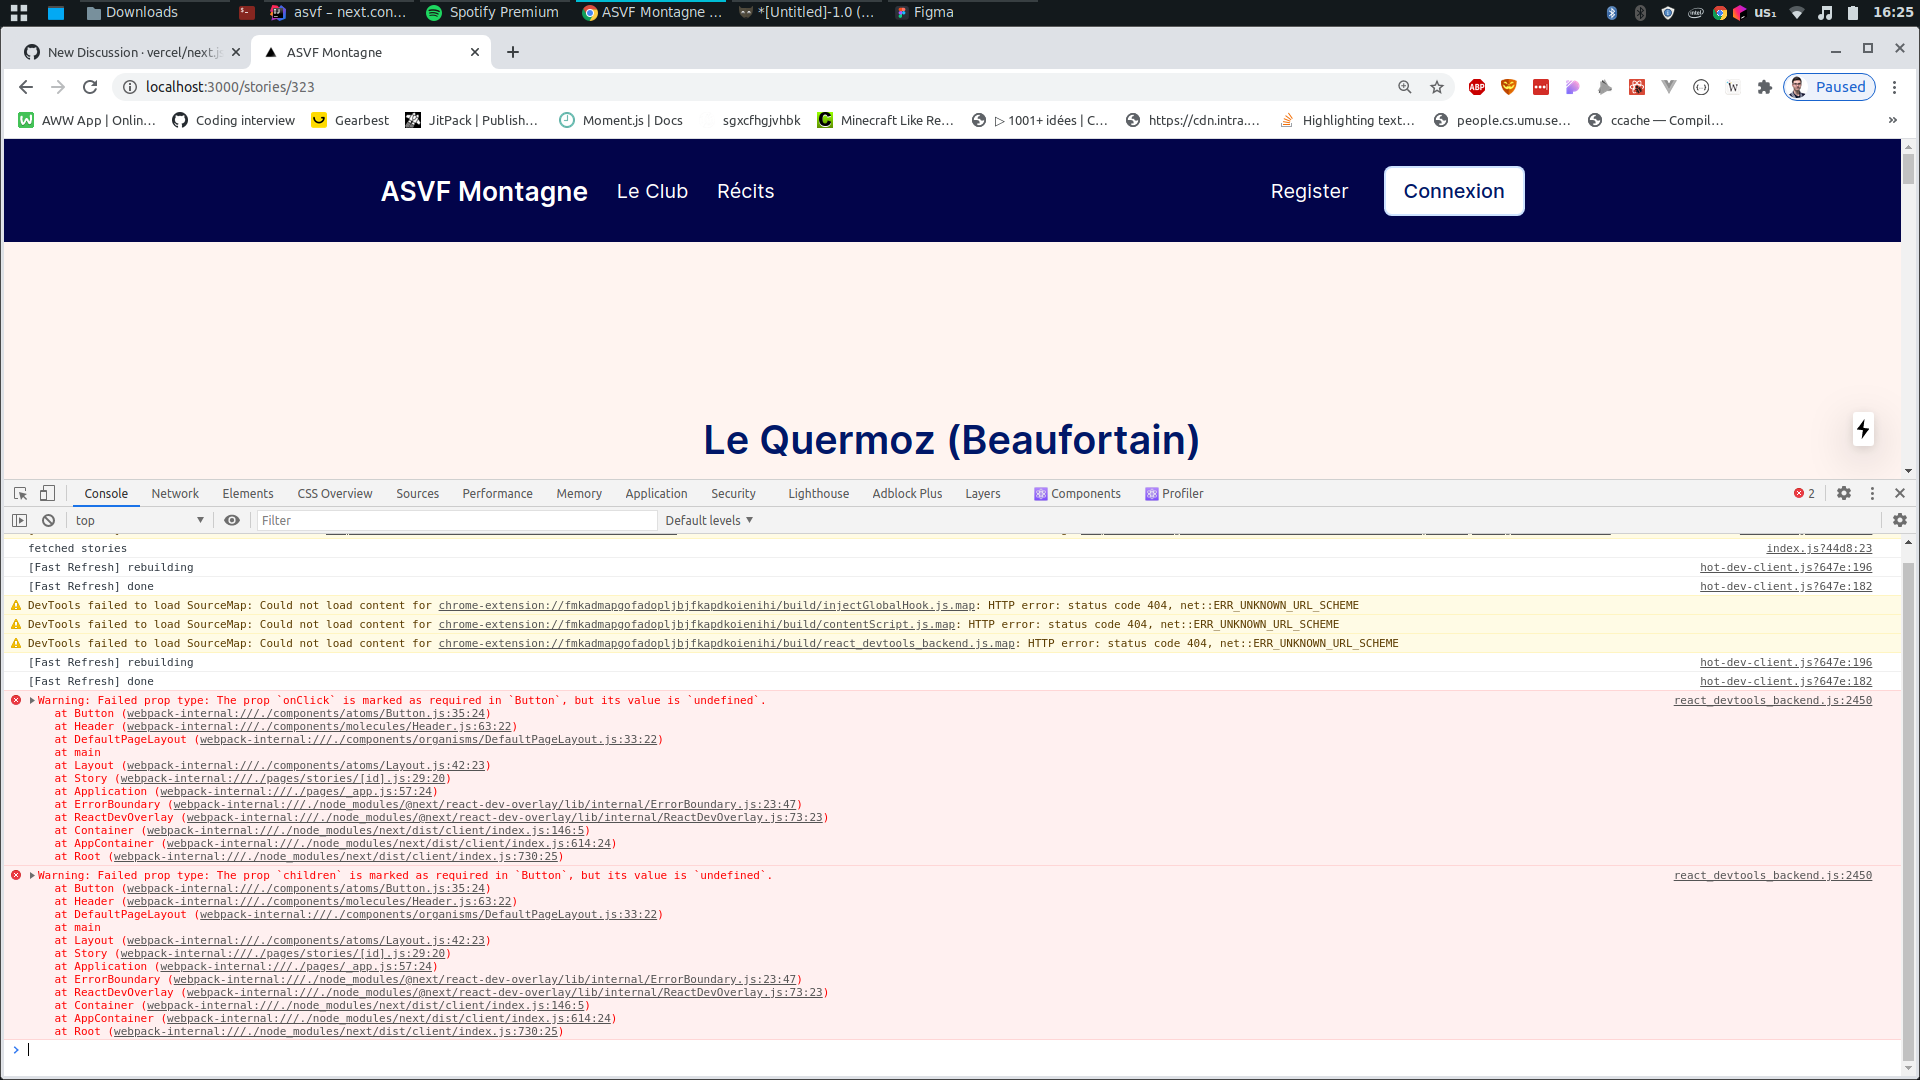Open the Le Club navigation link
Viewport: 1920px width, 1080px height.
click(x=652, y=191)
